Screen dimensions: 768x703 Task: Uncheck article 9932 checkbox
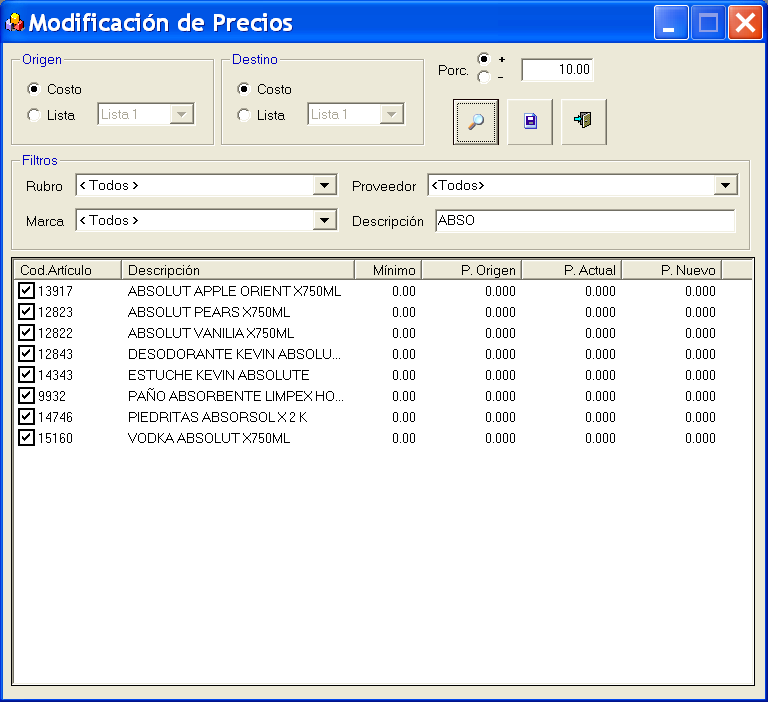pyautogui.click(x=26, y=395)
